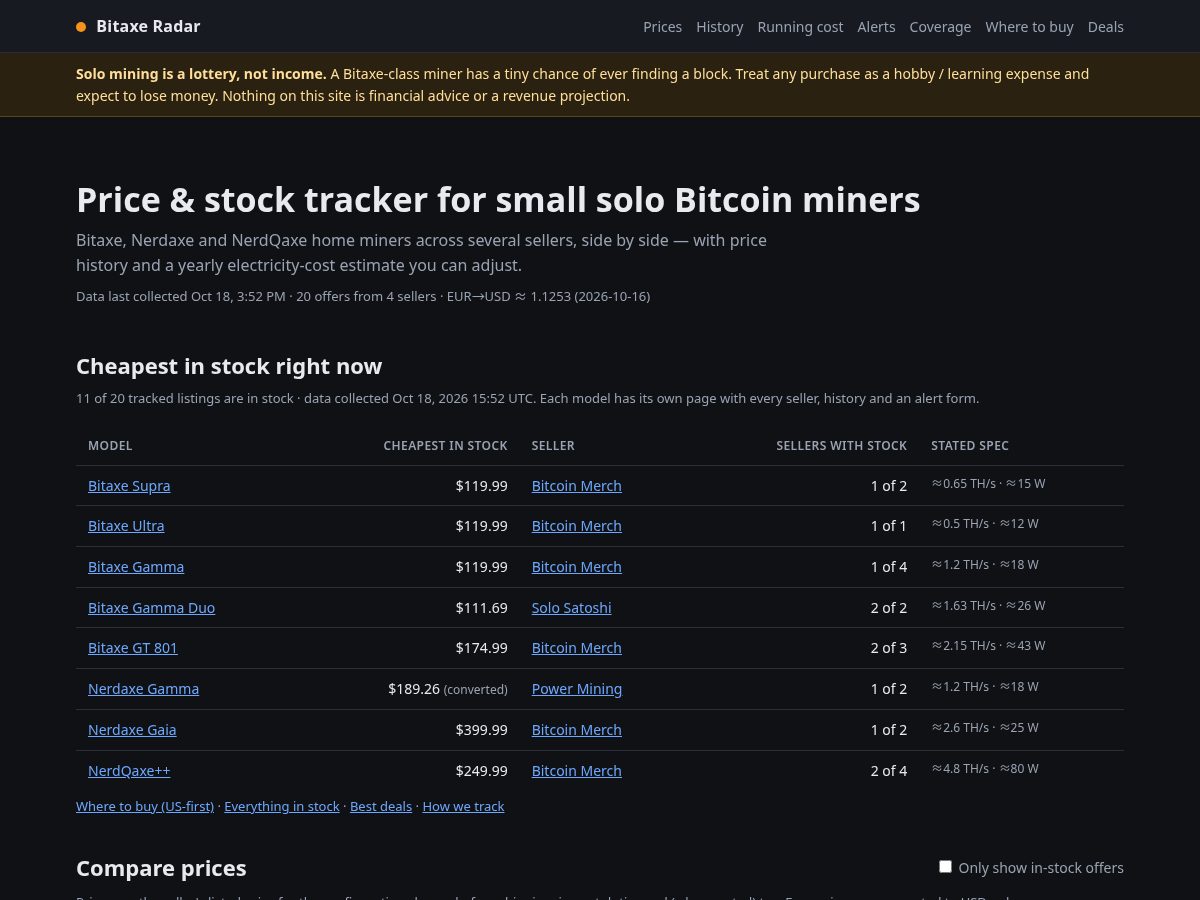
Task: Visit Bitcoin Merch seller in Nerdaxe Gaia row
Action: pos(577,730)
